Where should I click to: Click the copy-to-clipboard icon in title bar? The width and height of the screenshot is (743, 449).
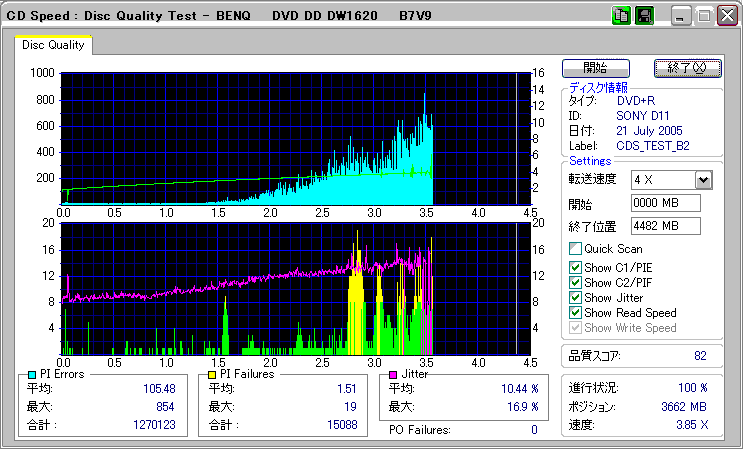pos(621,16)
